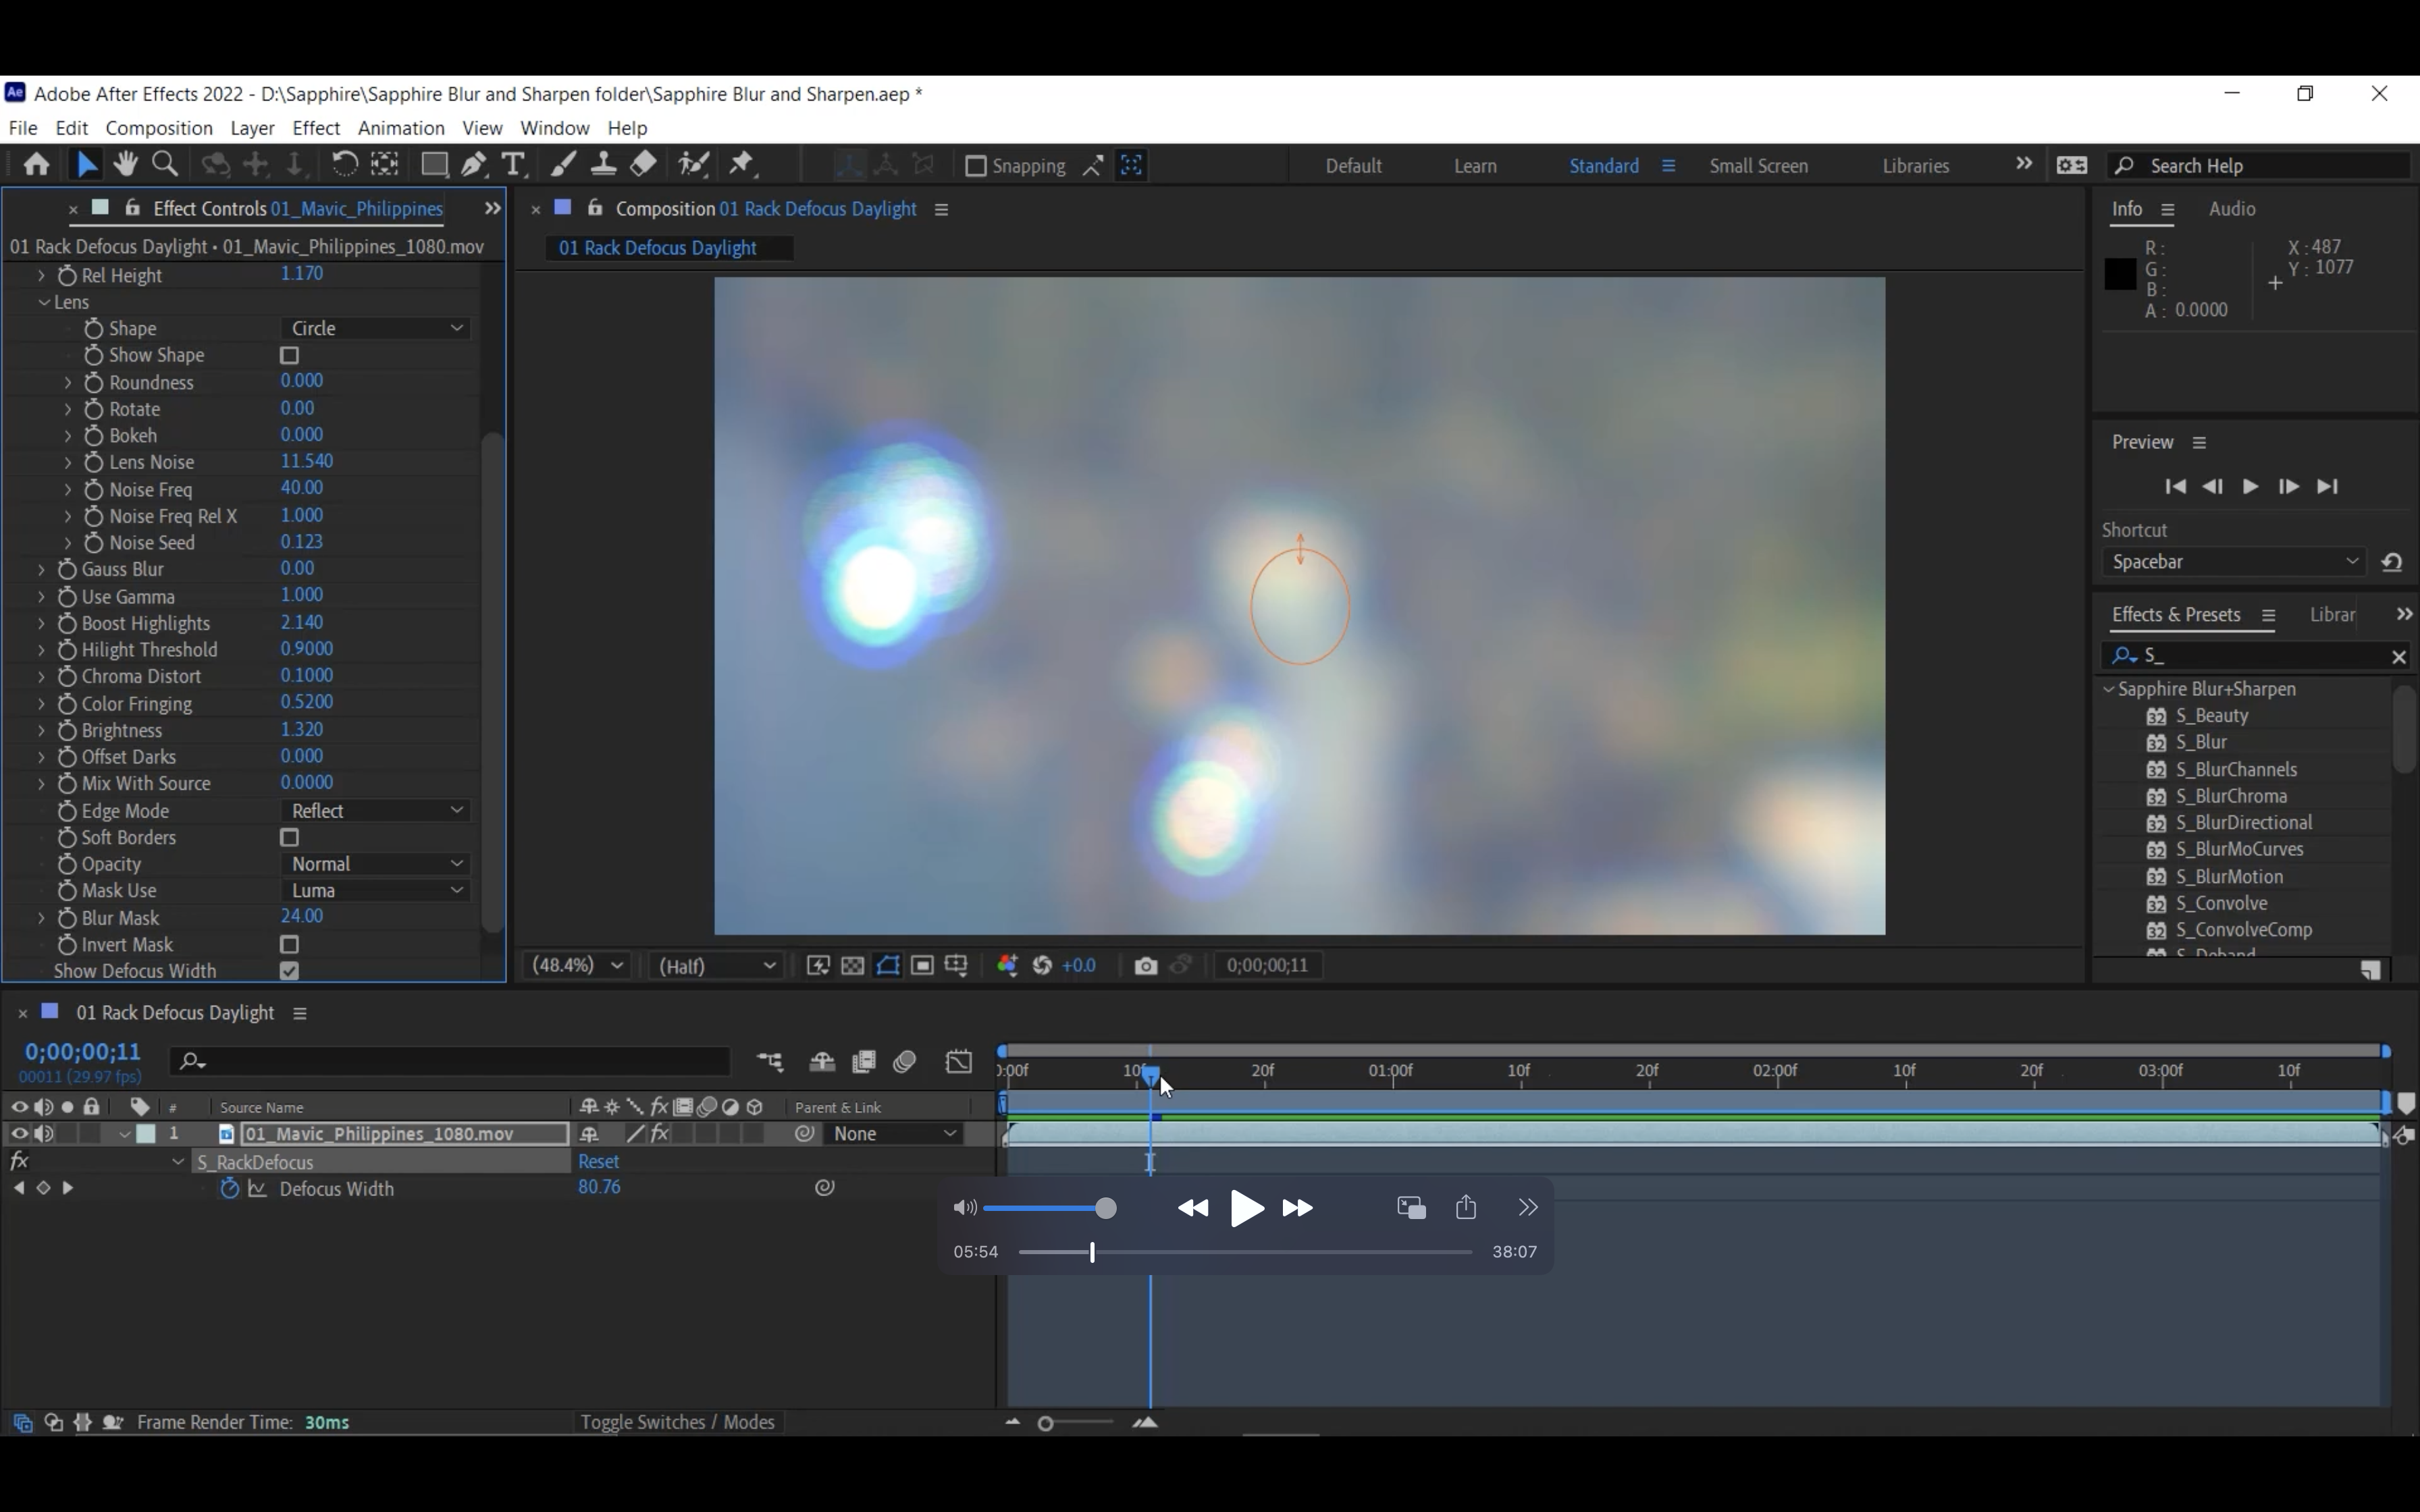The width and height of the screenshot is (2420, 1512).
Task: Switch to the Audio panel tab
Action: (2231, 209)
